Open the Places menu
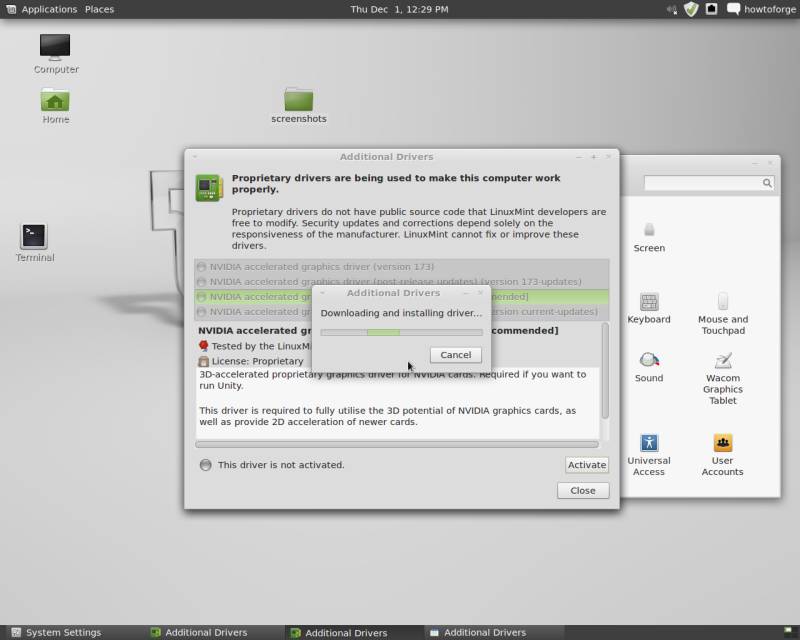Image resolution: width=800 pixels, height=640 pixels. point(99,9)
